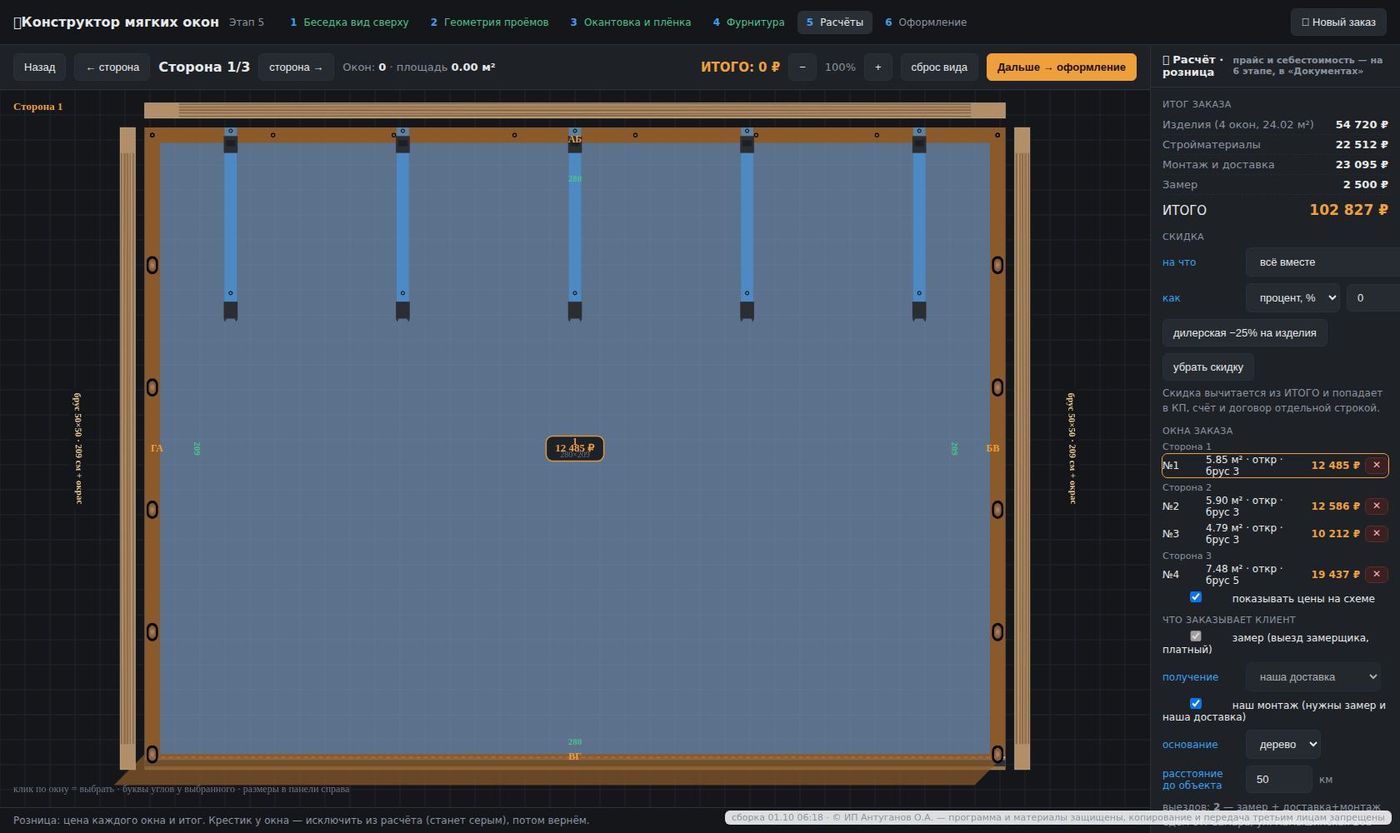Image resolution: width=1400 pixels, height=833 pixels.
Task: Remove window №1 from the calculation
Action: [1376, 465]
